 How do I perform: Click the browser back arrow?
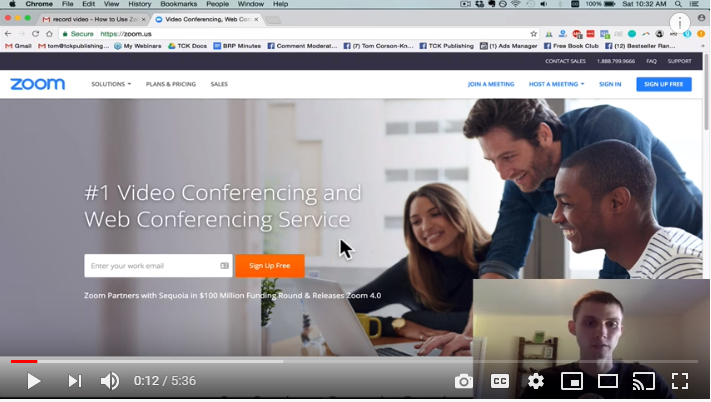coord(8,34)
